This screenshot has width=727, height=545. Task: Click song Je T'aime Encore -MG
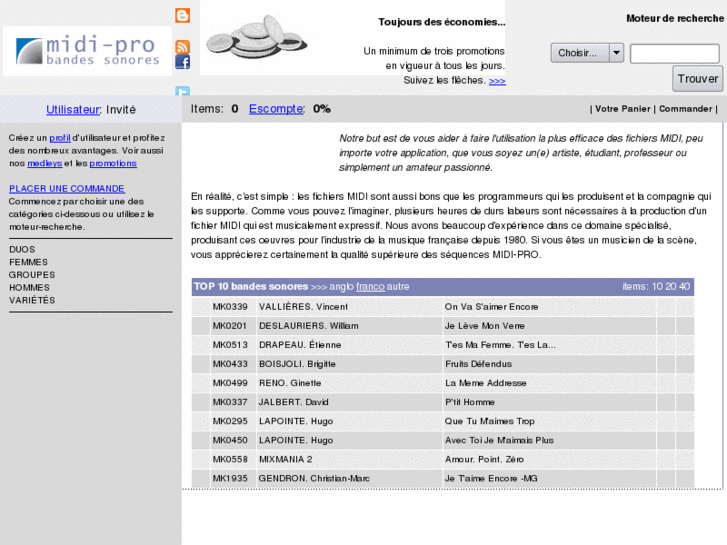point(491,478)
